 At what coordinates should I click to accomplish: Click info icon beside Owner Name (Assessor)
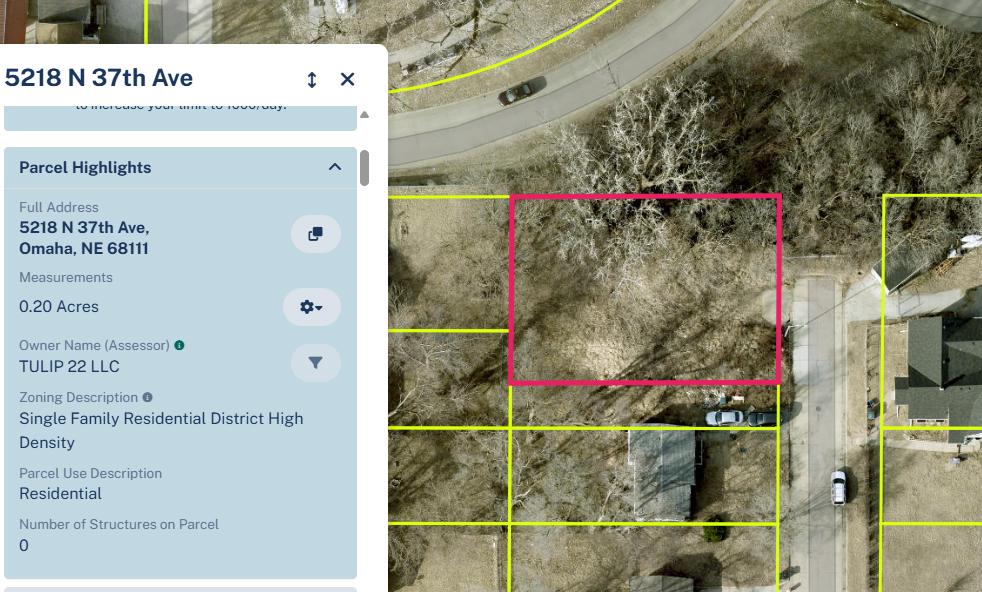pos(179,345)
